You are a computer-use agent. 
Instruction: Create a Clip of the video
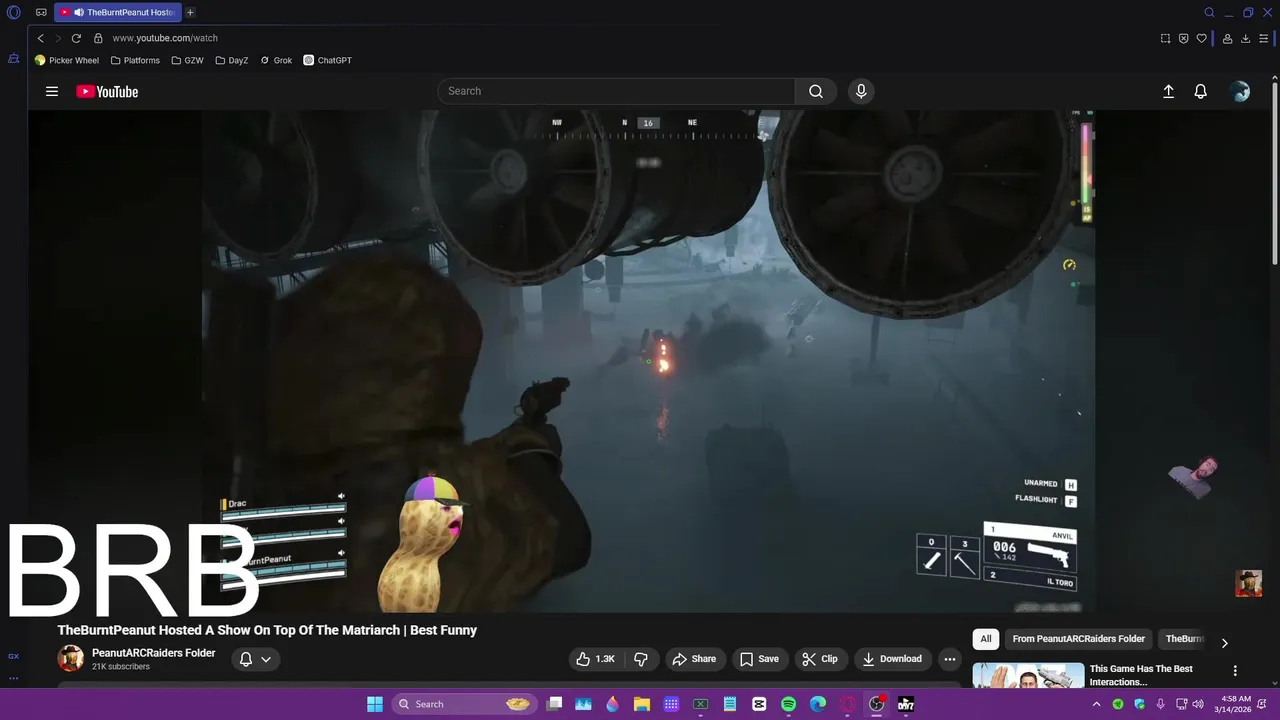[x=820, y=659]
